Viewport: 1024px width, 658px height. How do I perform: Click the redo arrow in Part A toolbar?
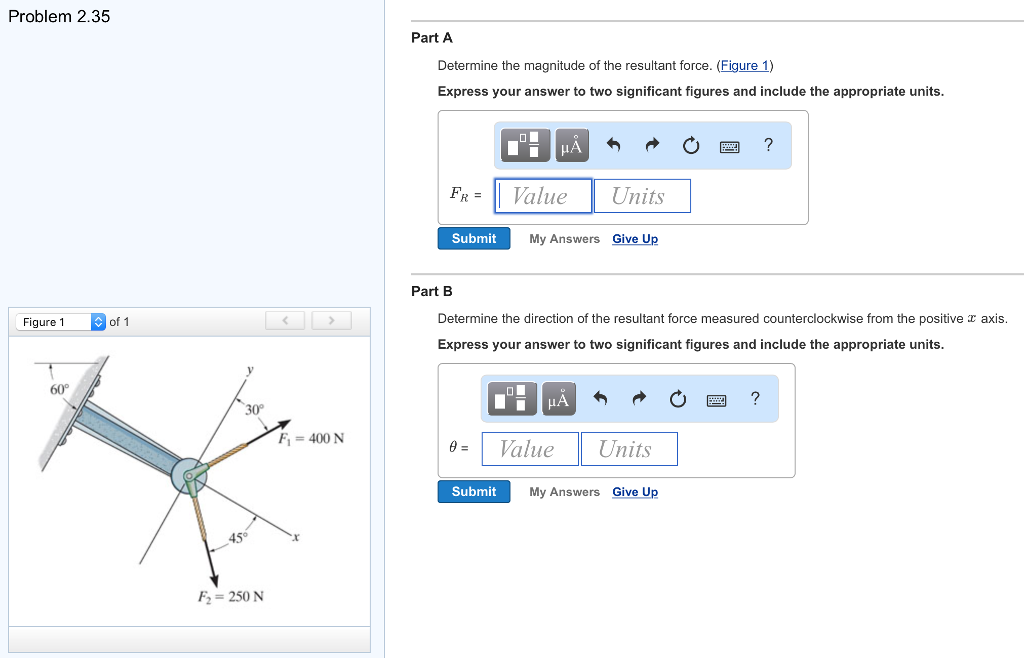click(x=652, y=146)
